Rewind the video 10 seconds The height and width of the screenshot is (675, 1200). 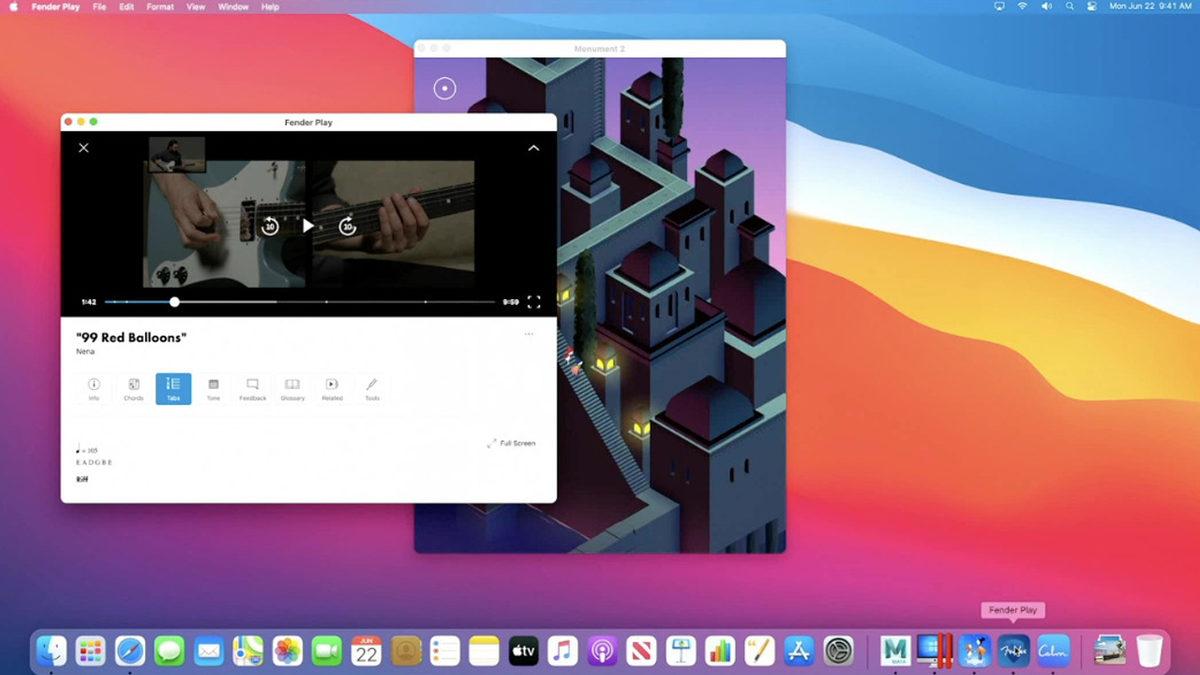(x=269, y=226)
